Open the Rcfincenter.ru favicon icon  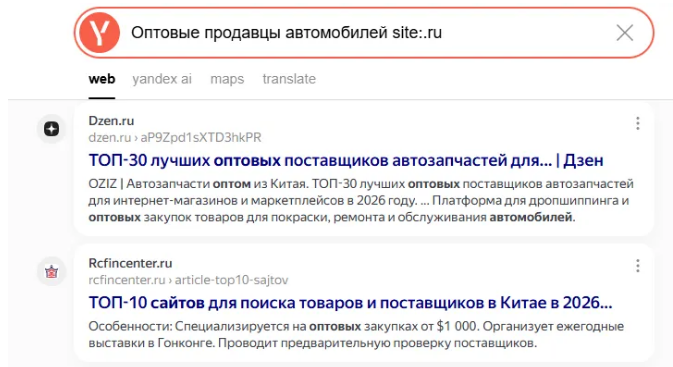click(x=52, y=272)
